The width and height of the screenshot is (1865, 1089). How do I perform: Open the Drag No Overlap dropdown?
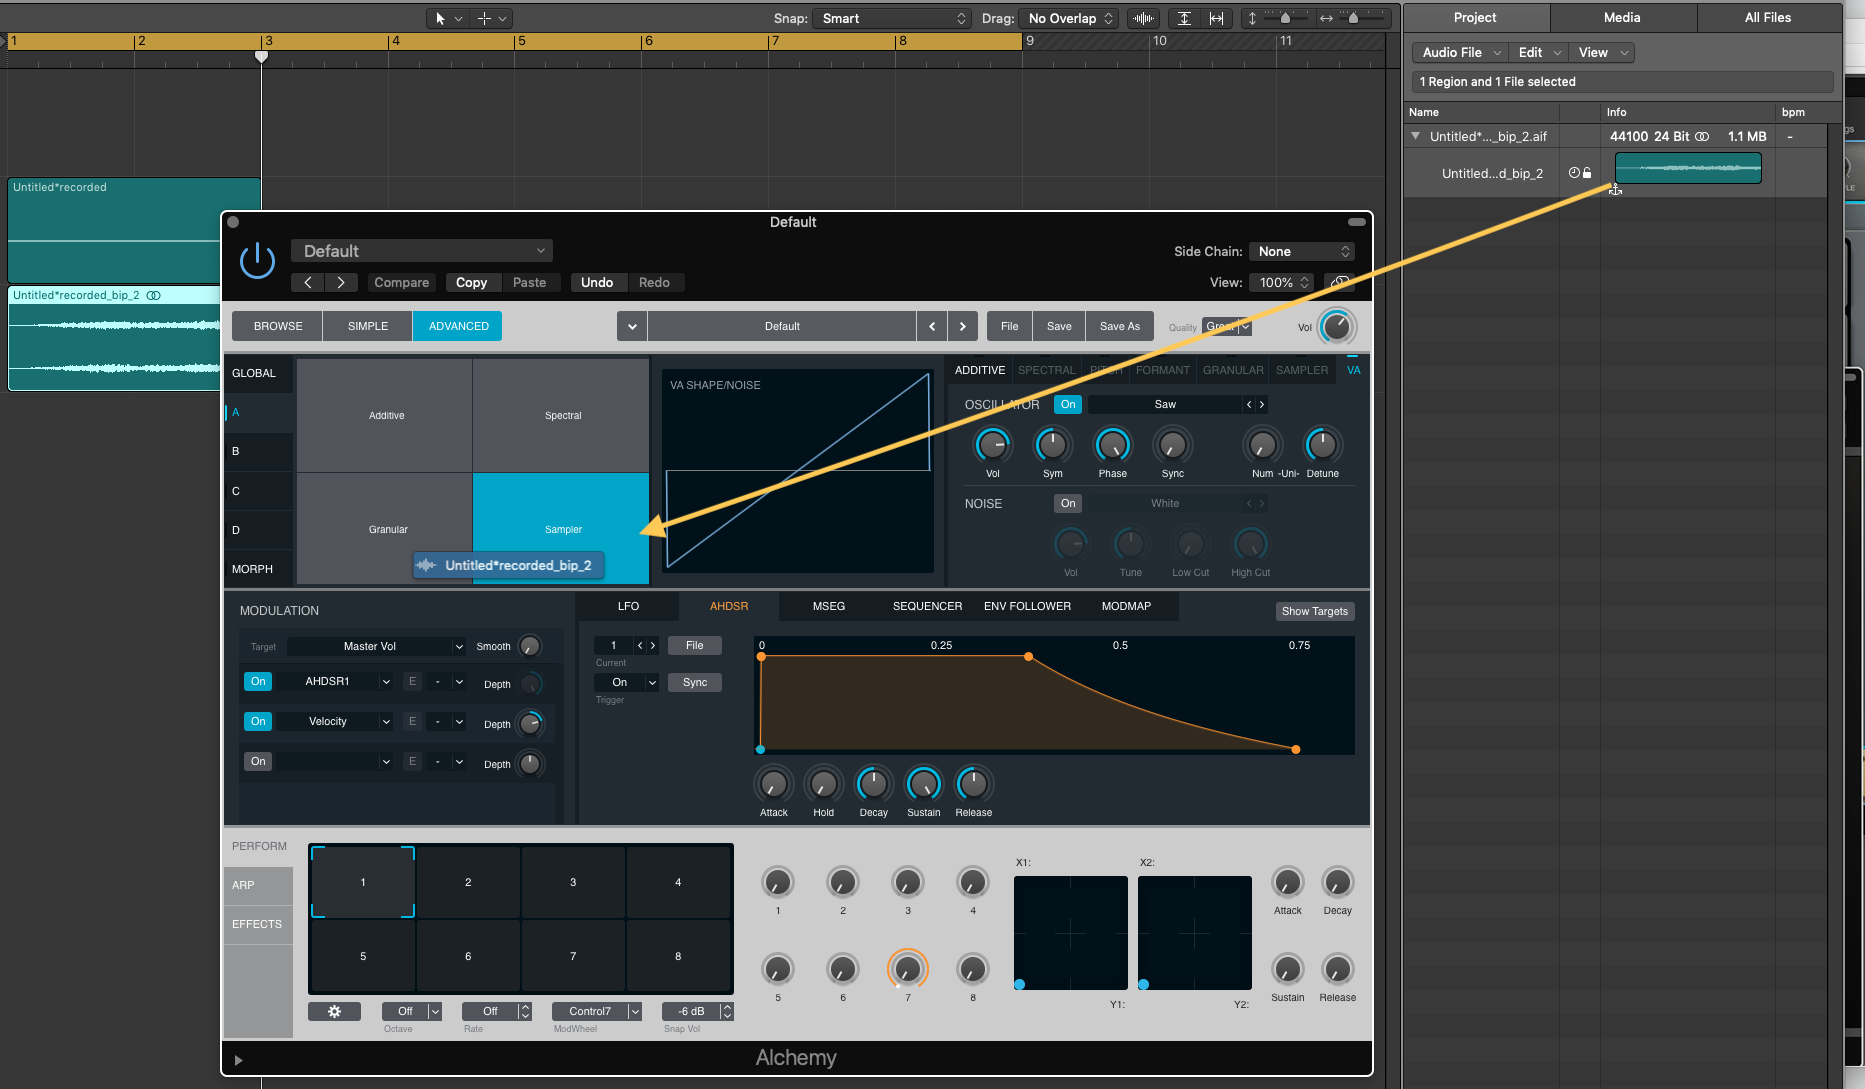[1069, 18]
